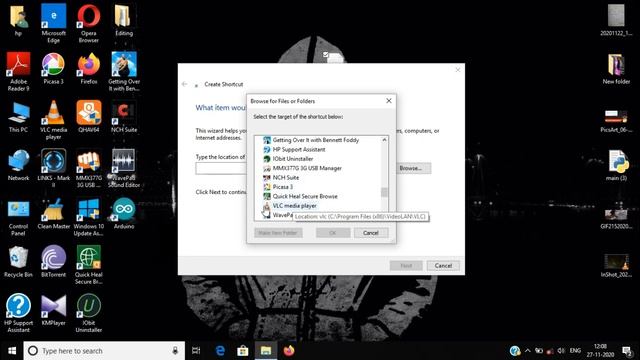
Task: Click the microphone icon in search box
Action: click(x=175, y=351)
